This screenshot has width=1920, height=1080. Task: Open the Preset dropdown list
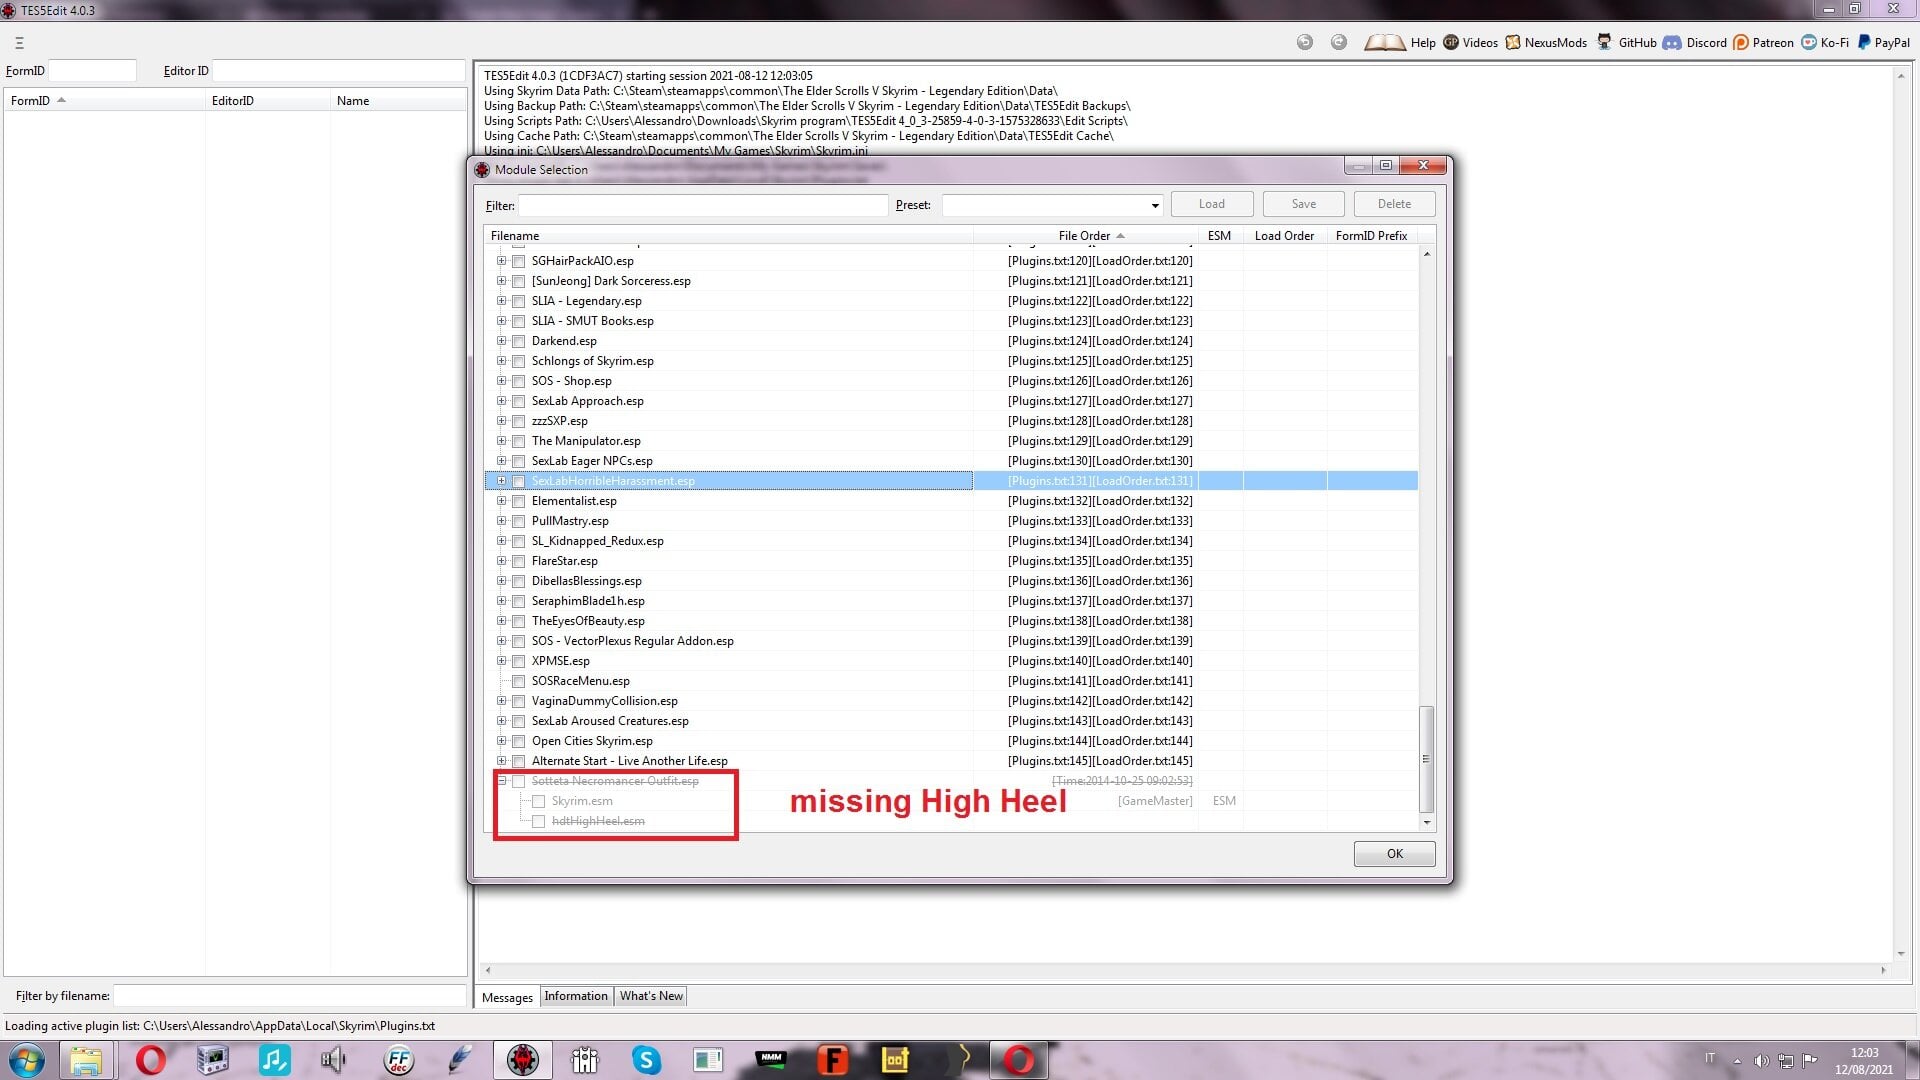click(x=1155, y=205)
